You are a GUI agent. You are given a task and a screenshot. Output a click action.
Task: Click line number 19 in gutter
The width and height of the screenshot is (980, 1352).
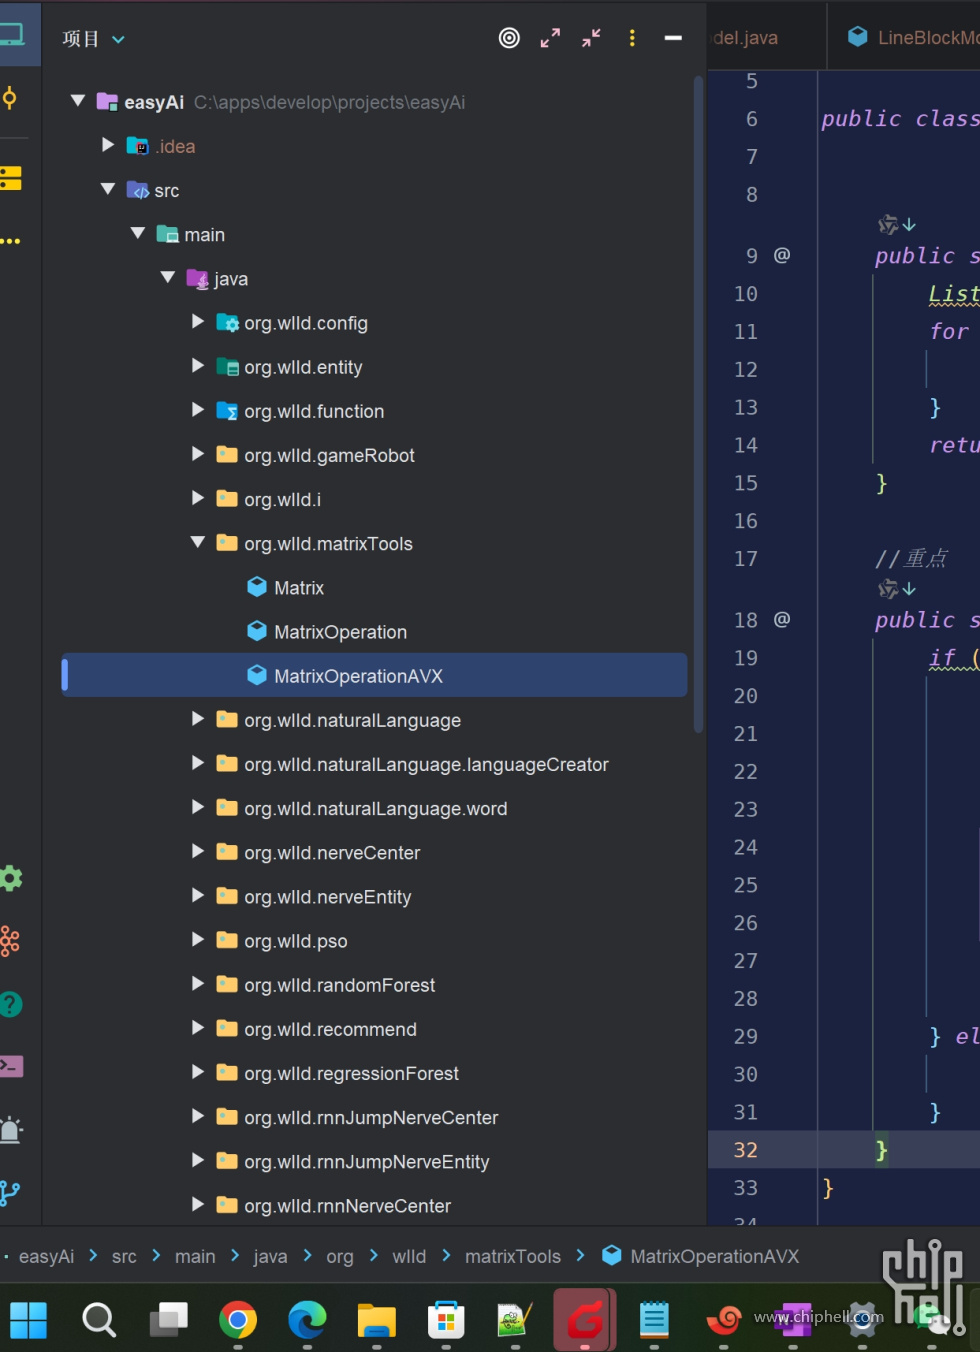[x=746, y=658]
